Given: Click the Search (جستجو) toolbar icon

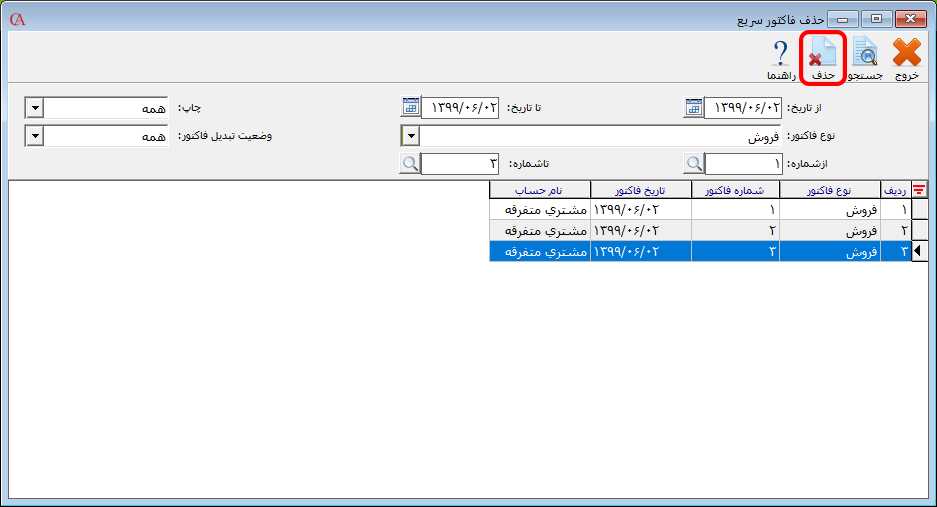Looking at the screenshot, I should pyautogui.click(x=865, y=55).
